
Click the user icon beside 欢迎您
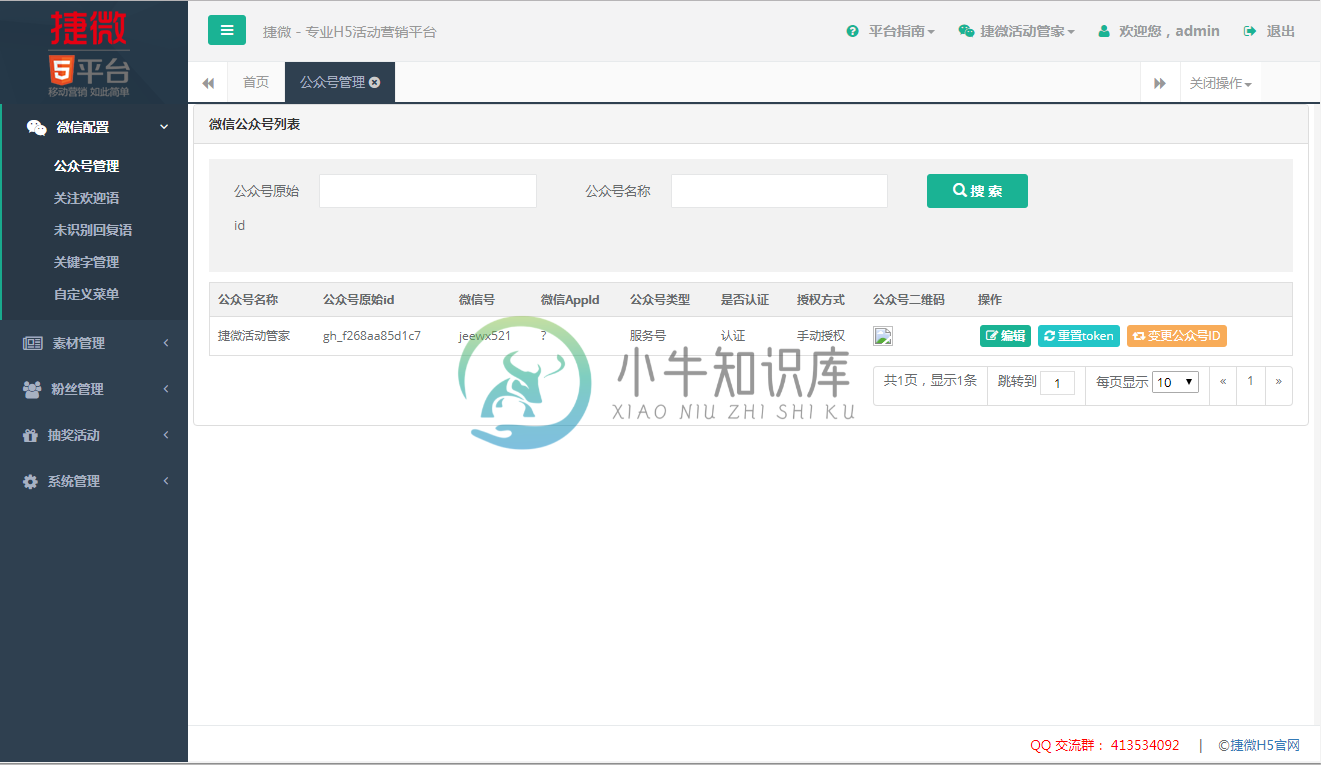[x=1104, y=31]
